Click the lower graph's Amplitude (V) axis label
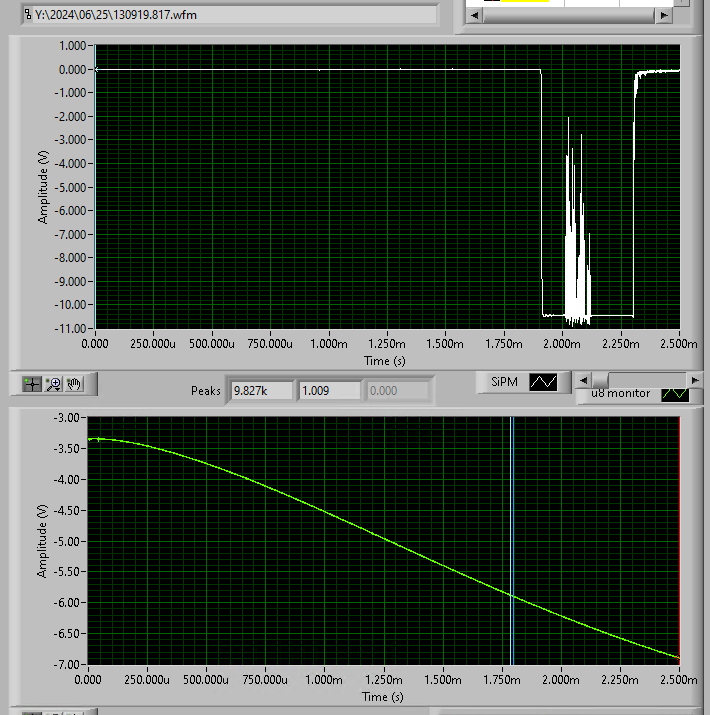The image size is (710, 715). click(42, 541)
